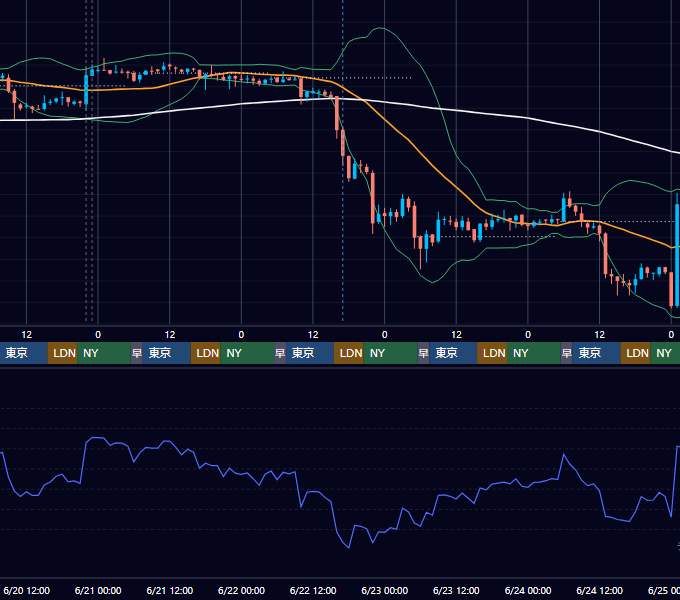Select the 東京 session block on 6/22
680x600 pixels.
[310, 353]
